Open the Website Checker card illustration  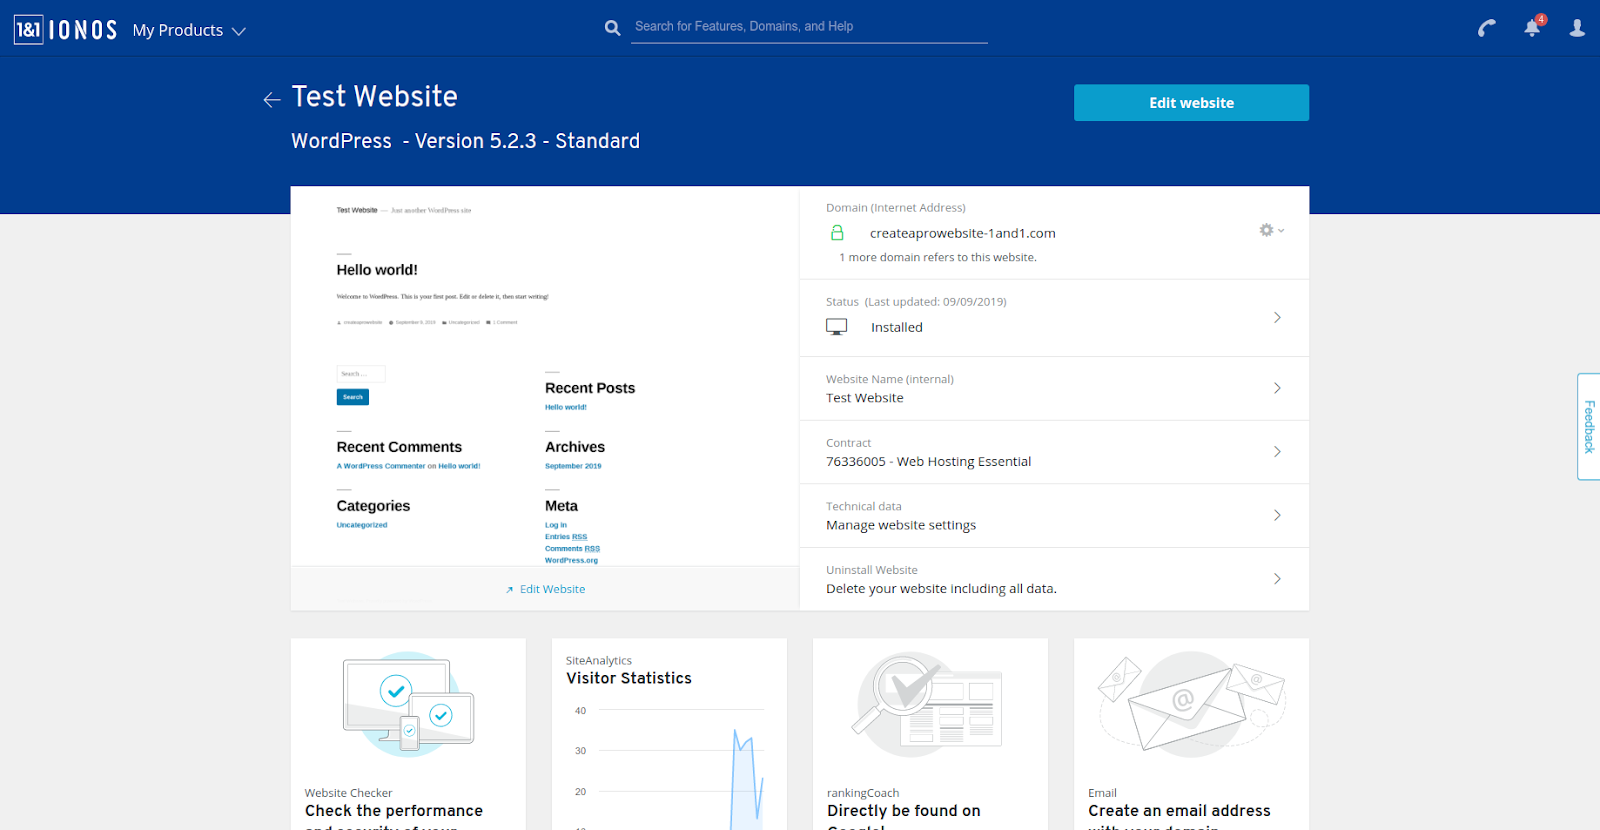[408, 704]
